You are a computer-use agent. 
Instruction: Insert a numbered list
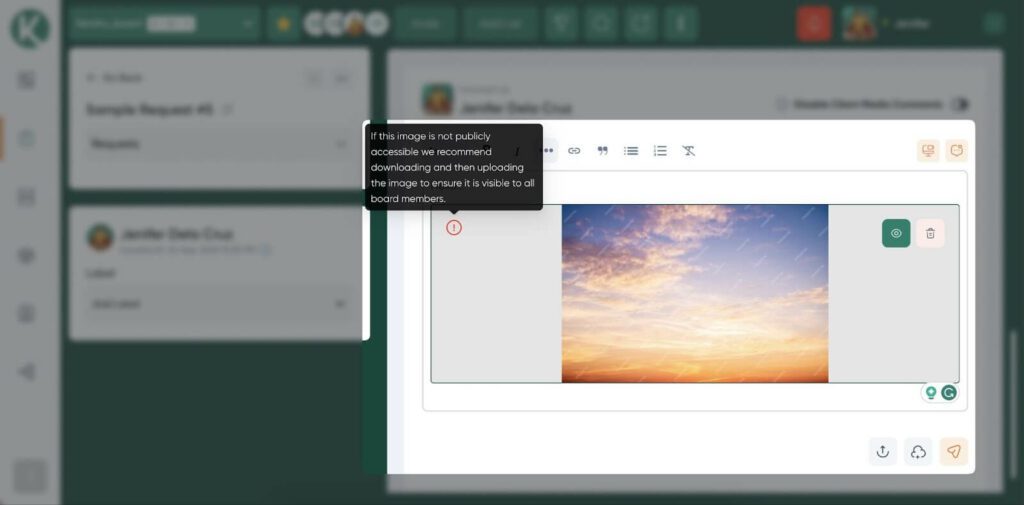click(x=660, y=151)
